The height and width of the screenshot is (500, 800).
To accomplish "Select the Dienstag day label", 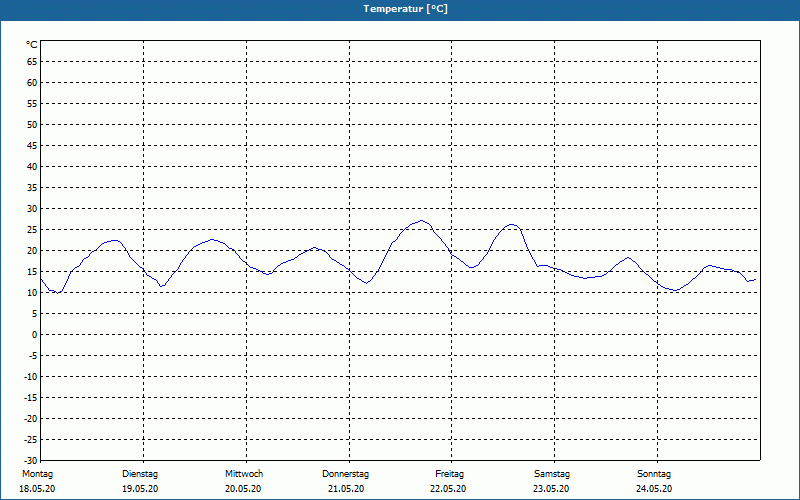I will coord(140,474).
